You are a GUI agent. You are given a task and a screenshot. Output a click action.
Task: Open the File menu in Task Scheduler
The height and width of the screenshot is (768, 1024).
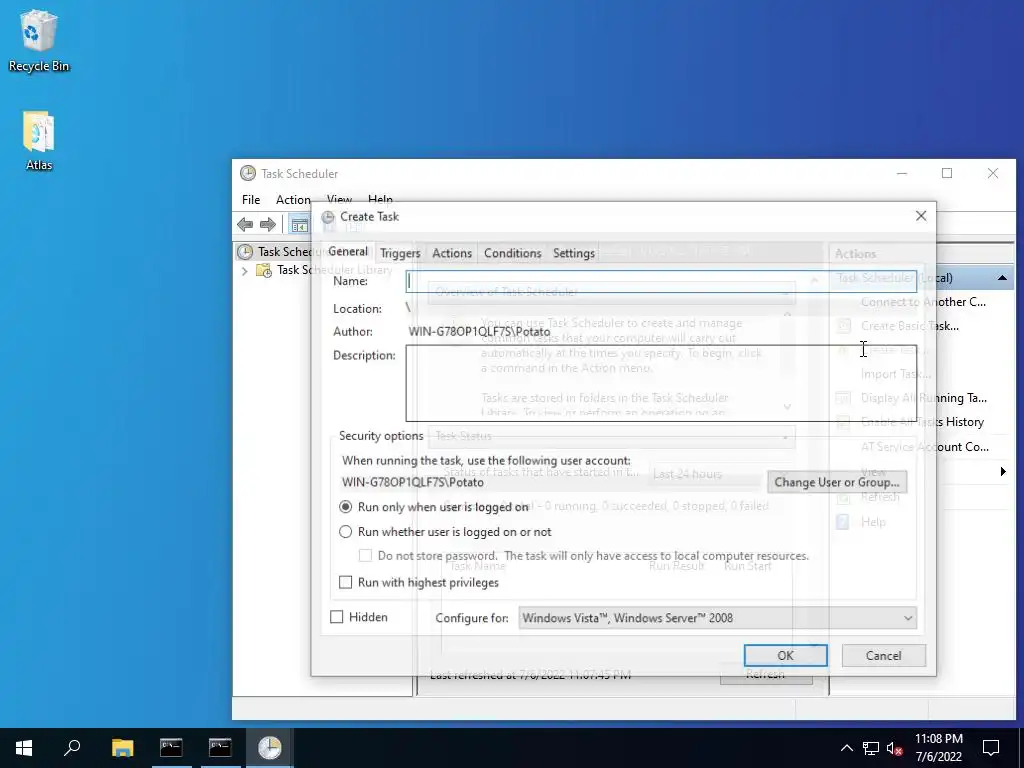tap(251, 200)
